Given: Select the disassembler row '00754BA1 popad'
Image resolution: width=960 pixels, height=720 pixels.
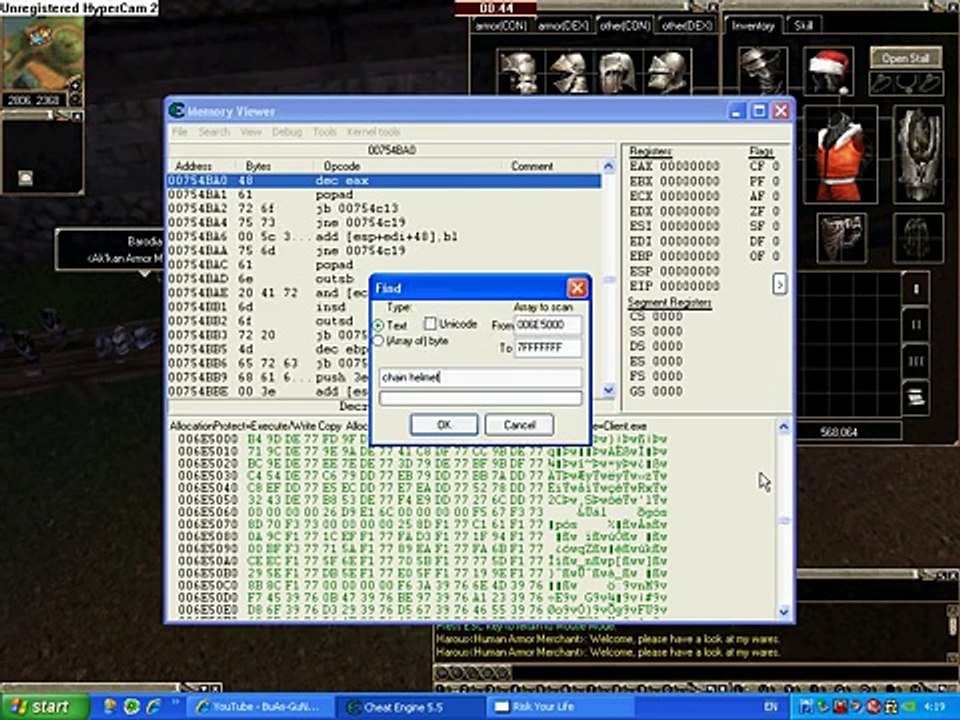Looking at the screenshot, I should click(x=384, y=195).
